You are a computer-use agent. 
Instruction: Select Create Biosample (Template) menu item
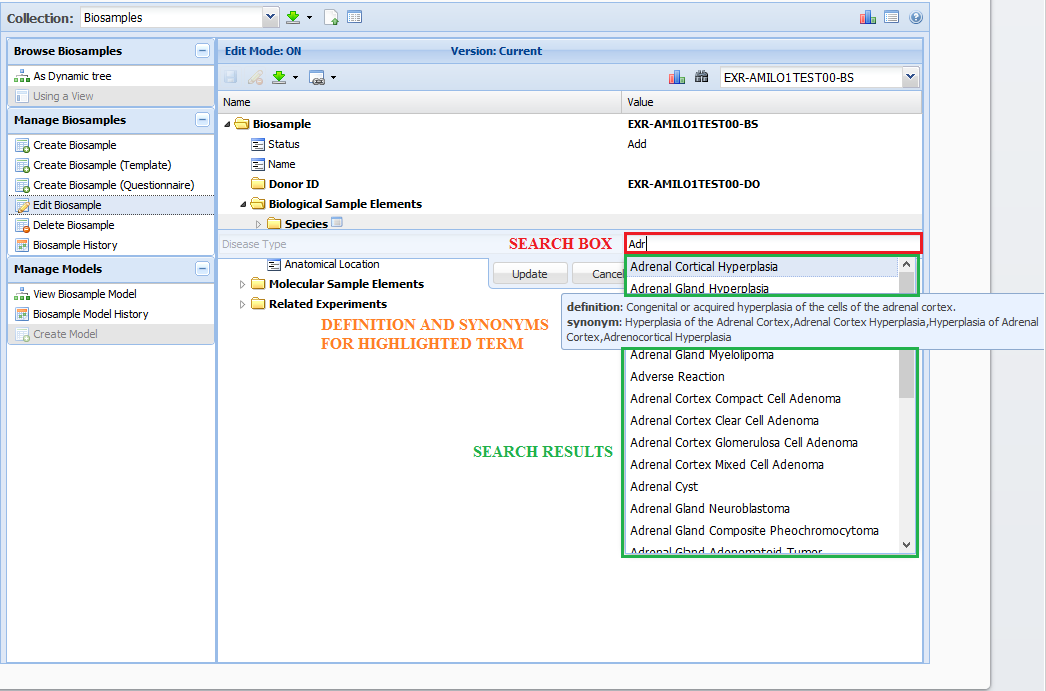101,165
